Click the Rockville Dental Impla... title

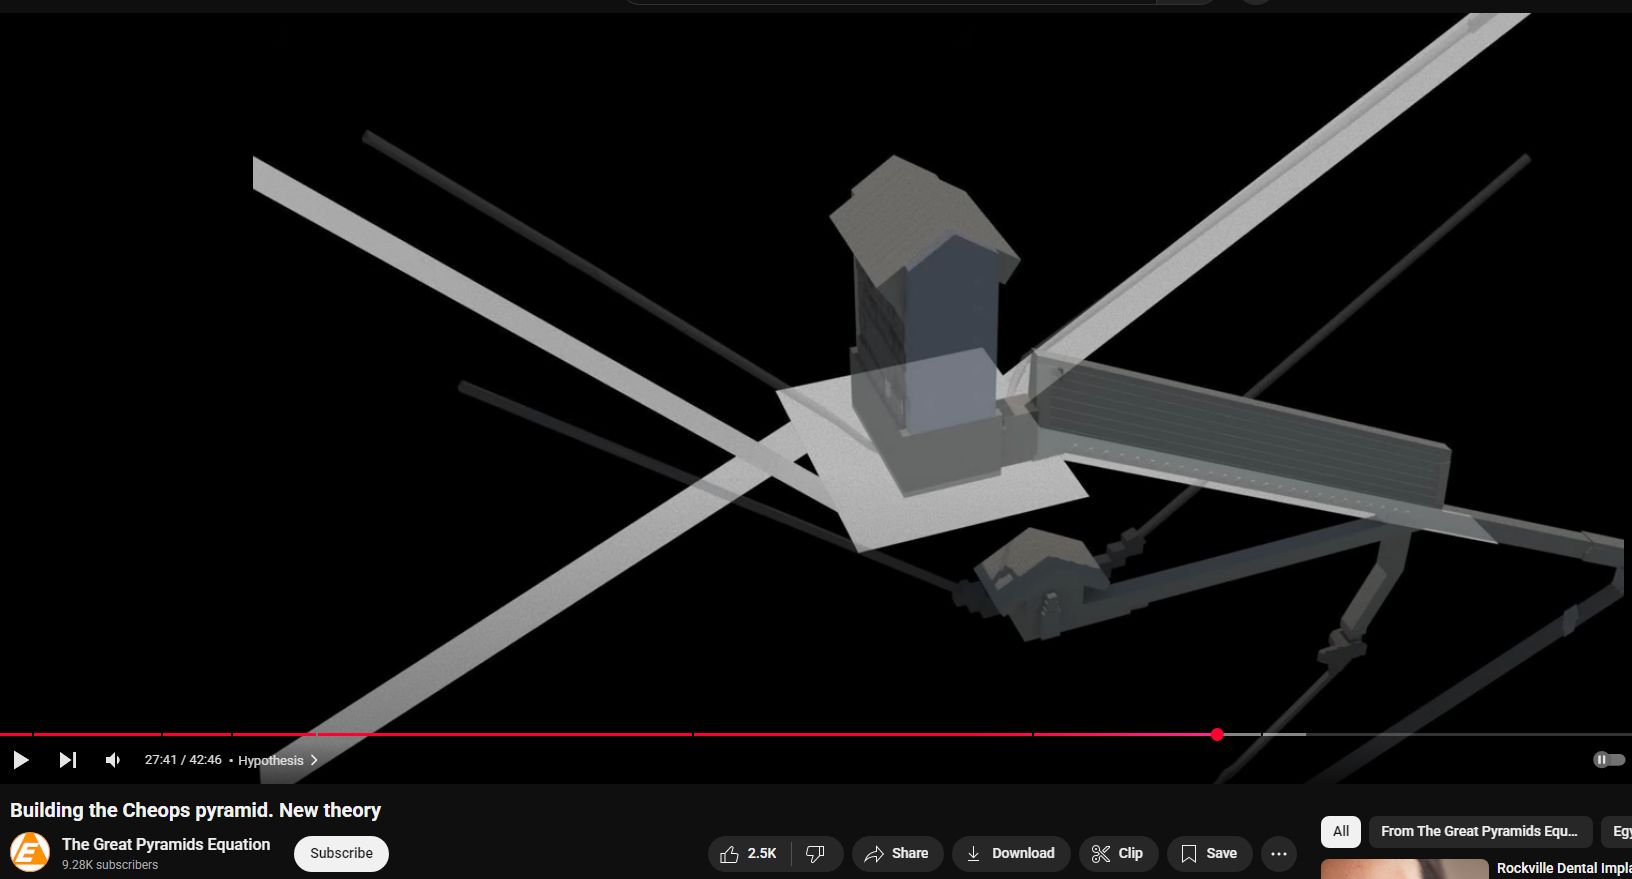click(x=1564, y=868)
